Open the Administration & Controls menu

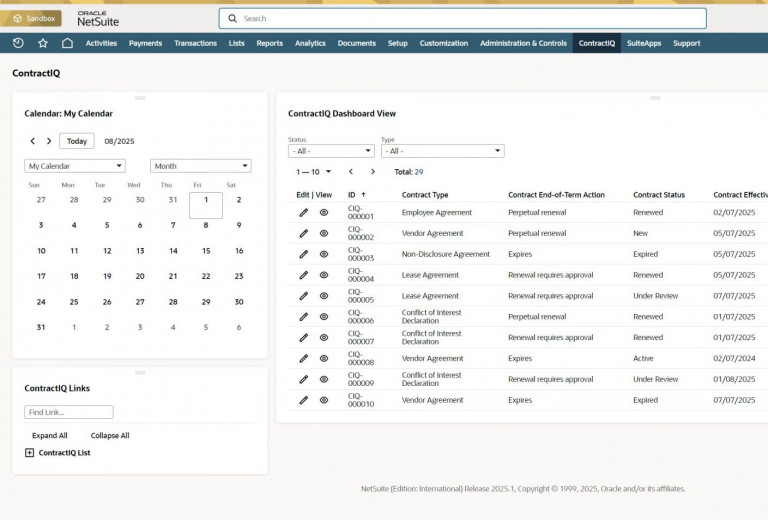pyautogui.click(x=523, y=43)
